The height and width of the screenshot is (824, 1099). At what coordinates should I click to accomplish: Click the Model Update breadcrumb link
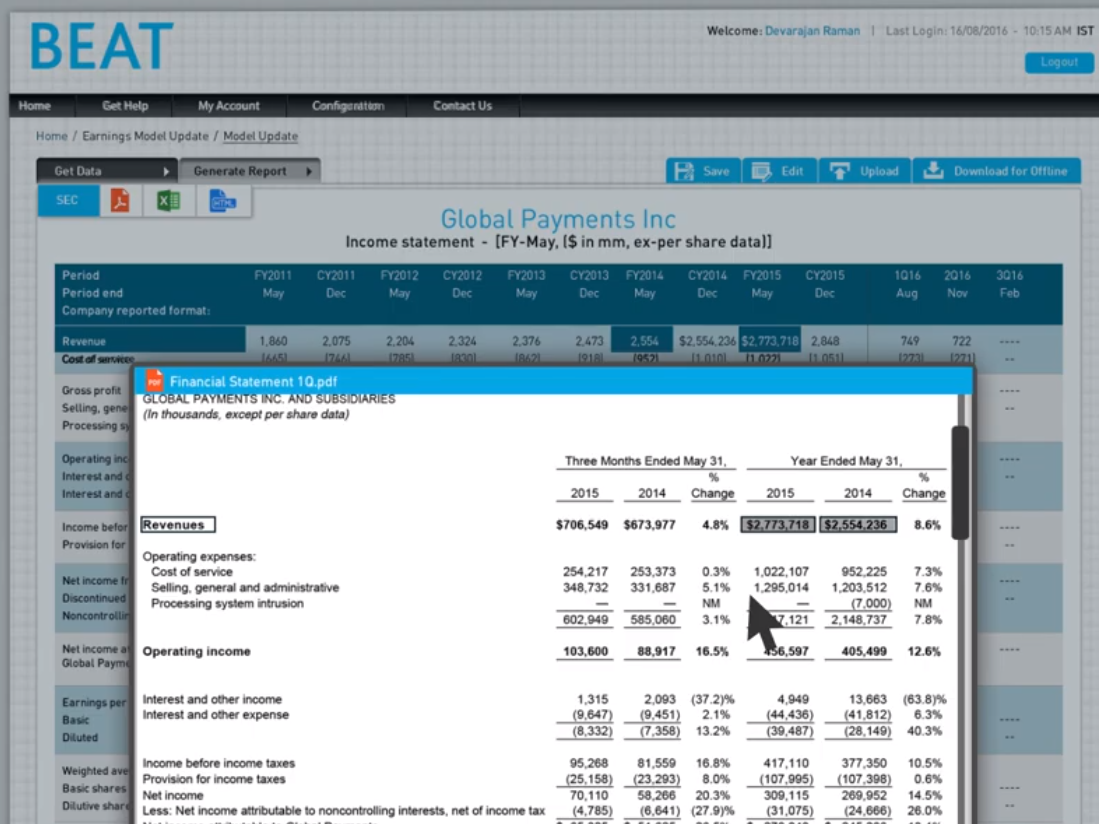click(260, 136)
